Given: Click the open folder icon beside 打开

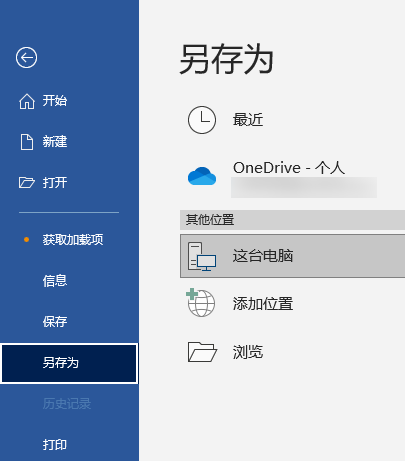Looking at the screenshot, I should [27, 183].
